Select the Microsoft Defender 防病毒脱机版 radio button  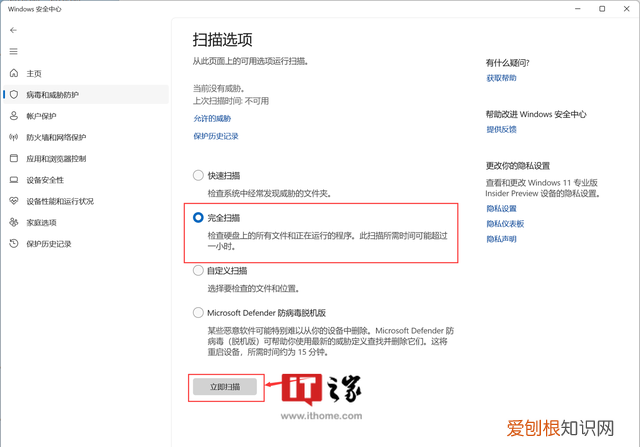[x=198, y=313]
